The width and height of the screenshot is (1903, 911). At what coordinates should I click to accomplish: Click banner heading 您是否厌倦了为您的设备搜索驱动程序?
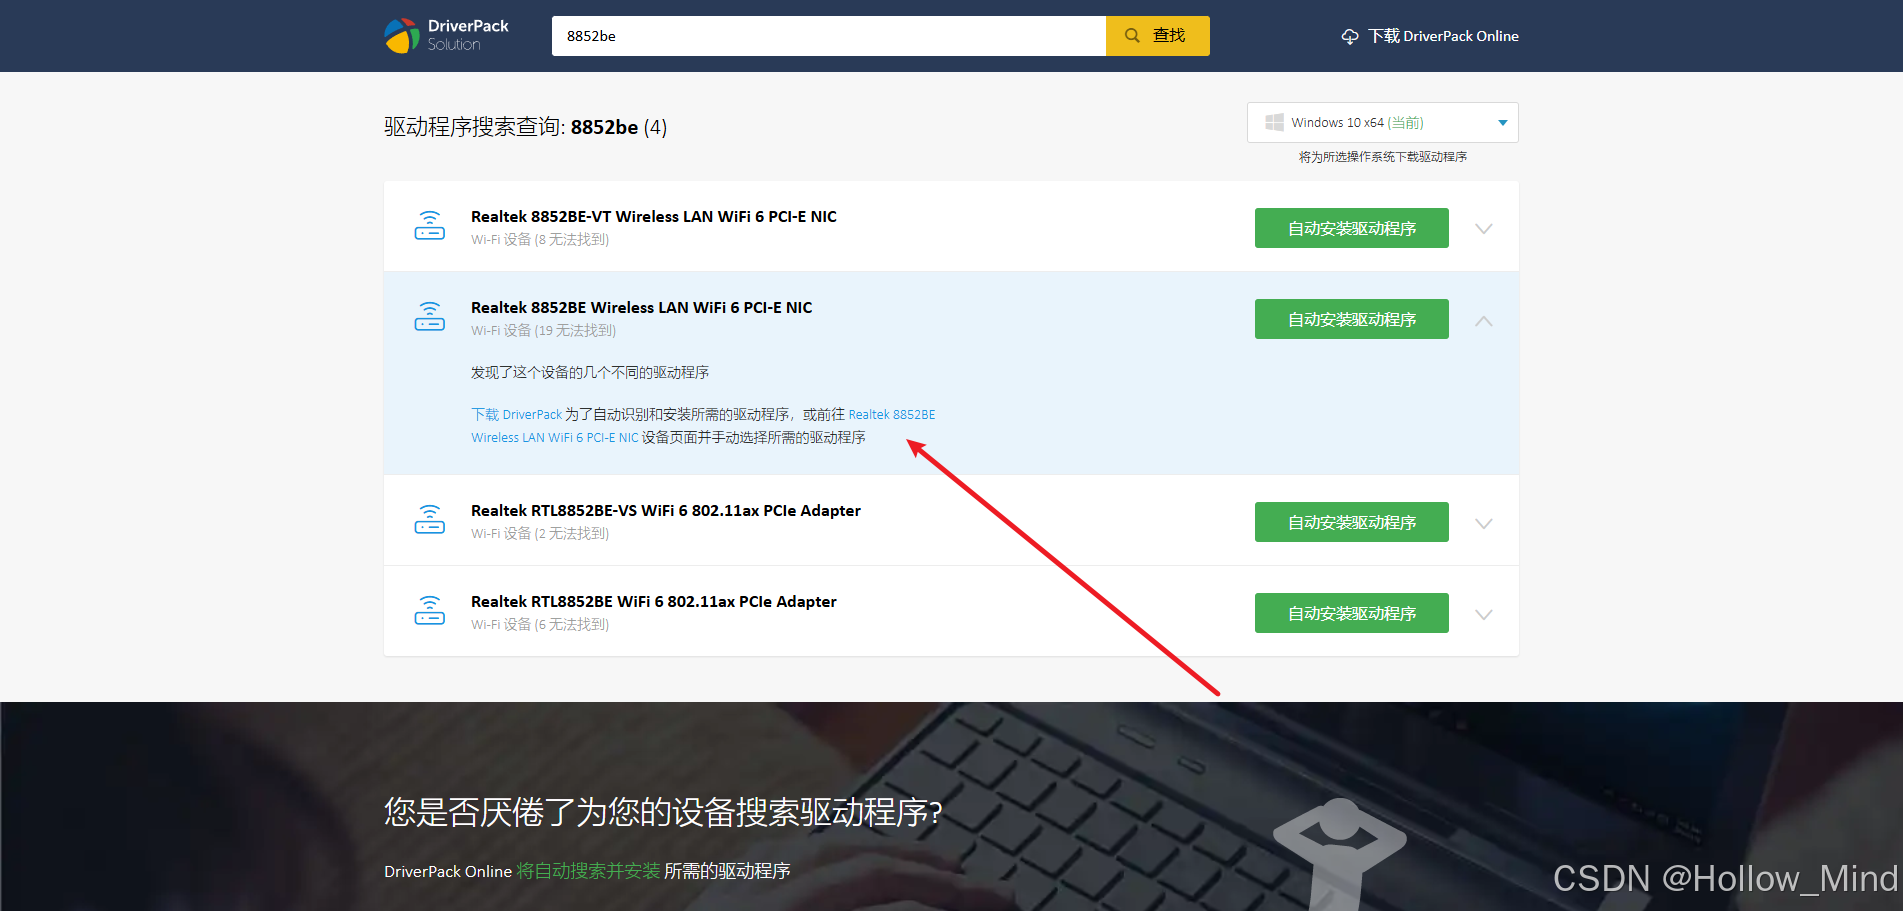[x=663, y=812]
